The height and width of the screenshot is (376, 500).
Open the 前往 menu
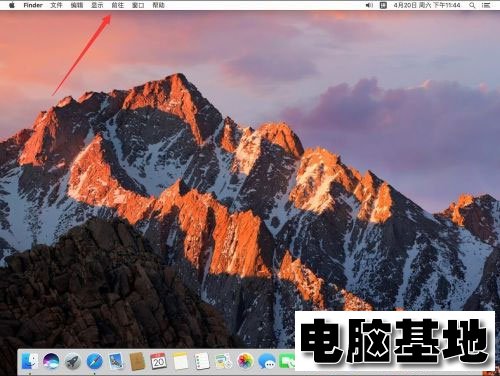click(117, 5)
